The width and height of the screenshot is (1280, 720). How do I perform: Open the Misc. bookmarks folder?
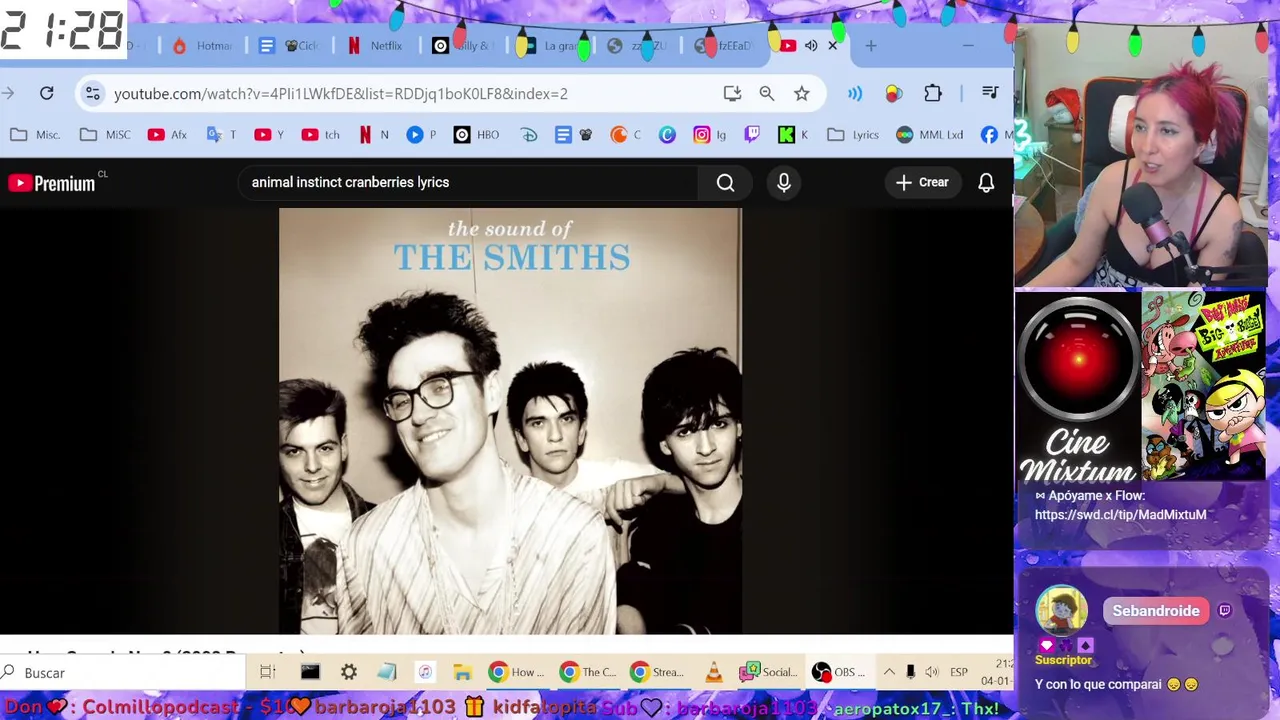click(36, 135)
